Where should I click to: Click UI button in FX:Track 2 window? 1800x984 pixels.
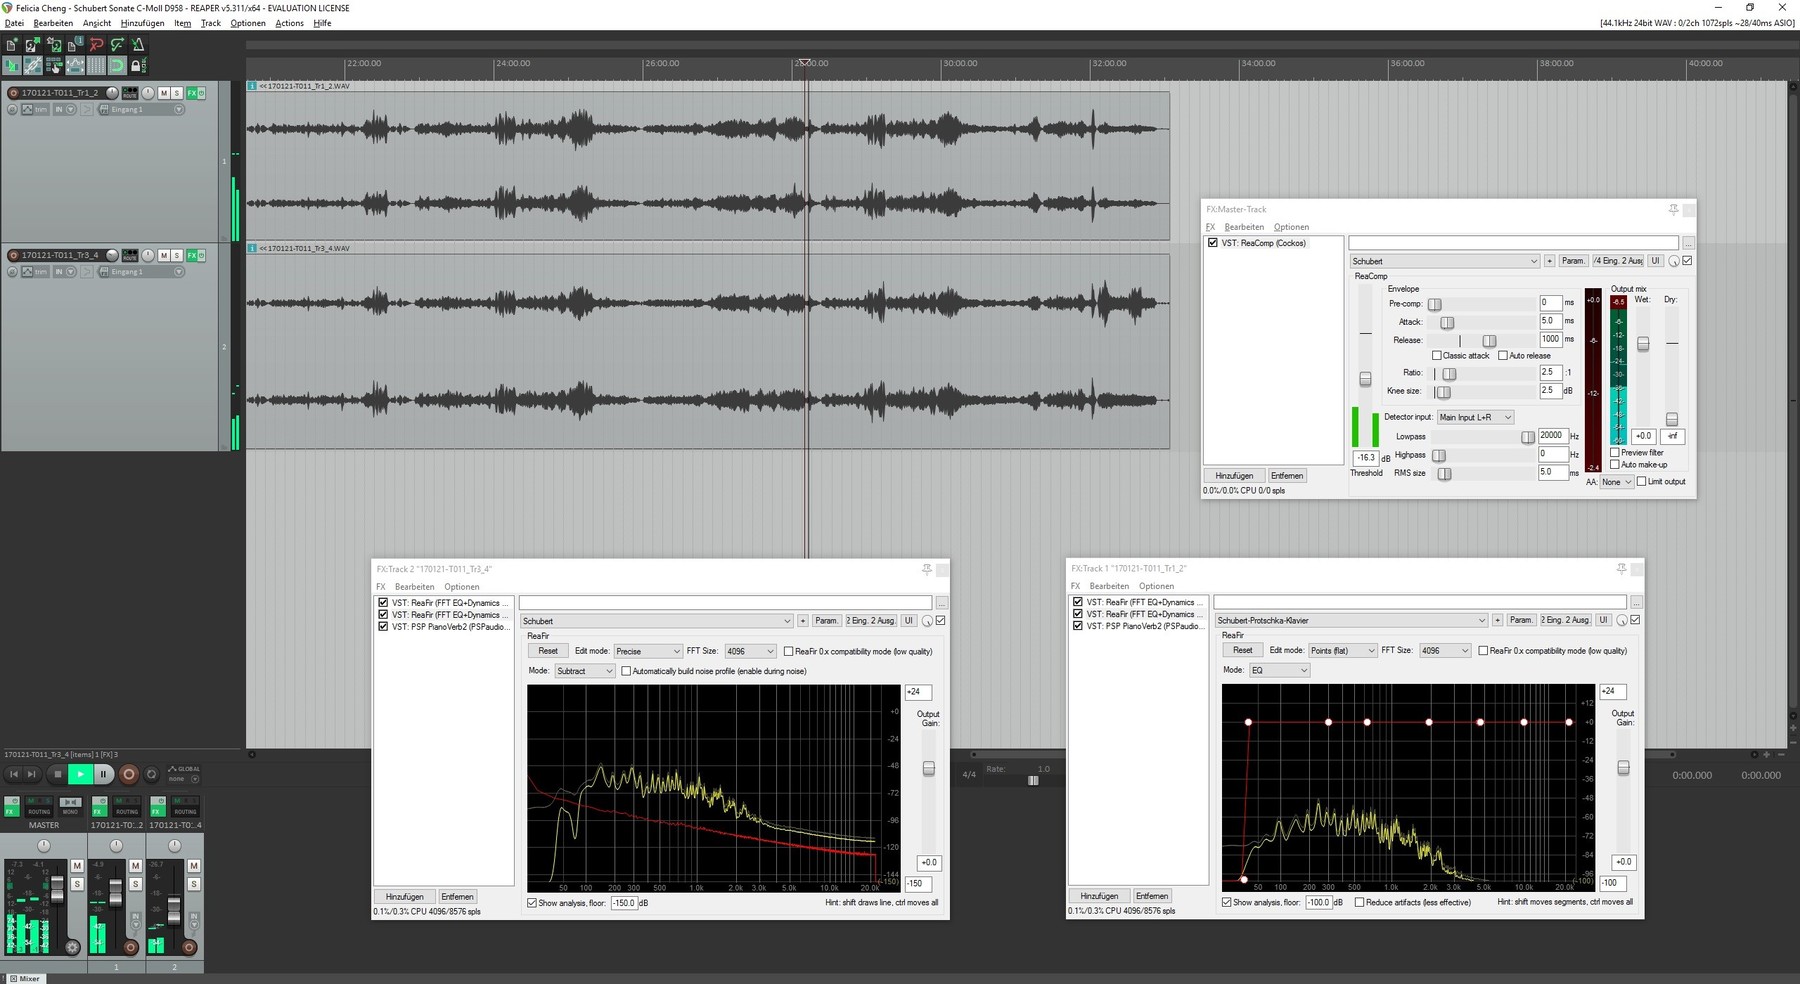click(908, 621)
